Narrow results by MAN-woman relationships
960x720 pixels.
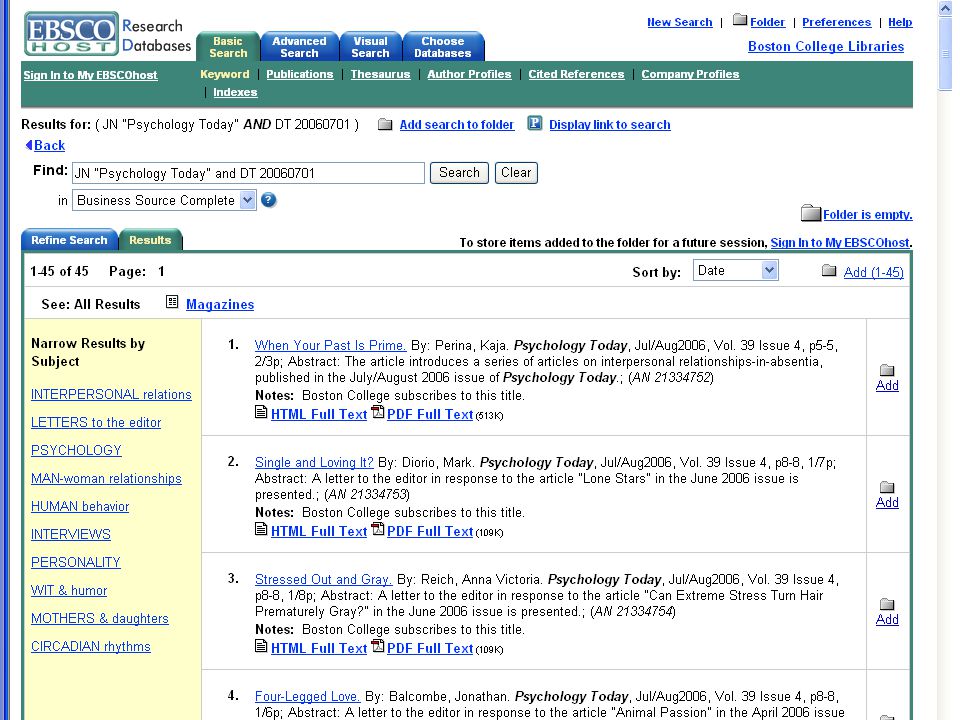[x=106, y=478]
